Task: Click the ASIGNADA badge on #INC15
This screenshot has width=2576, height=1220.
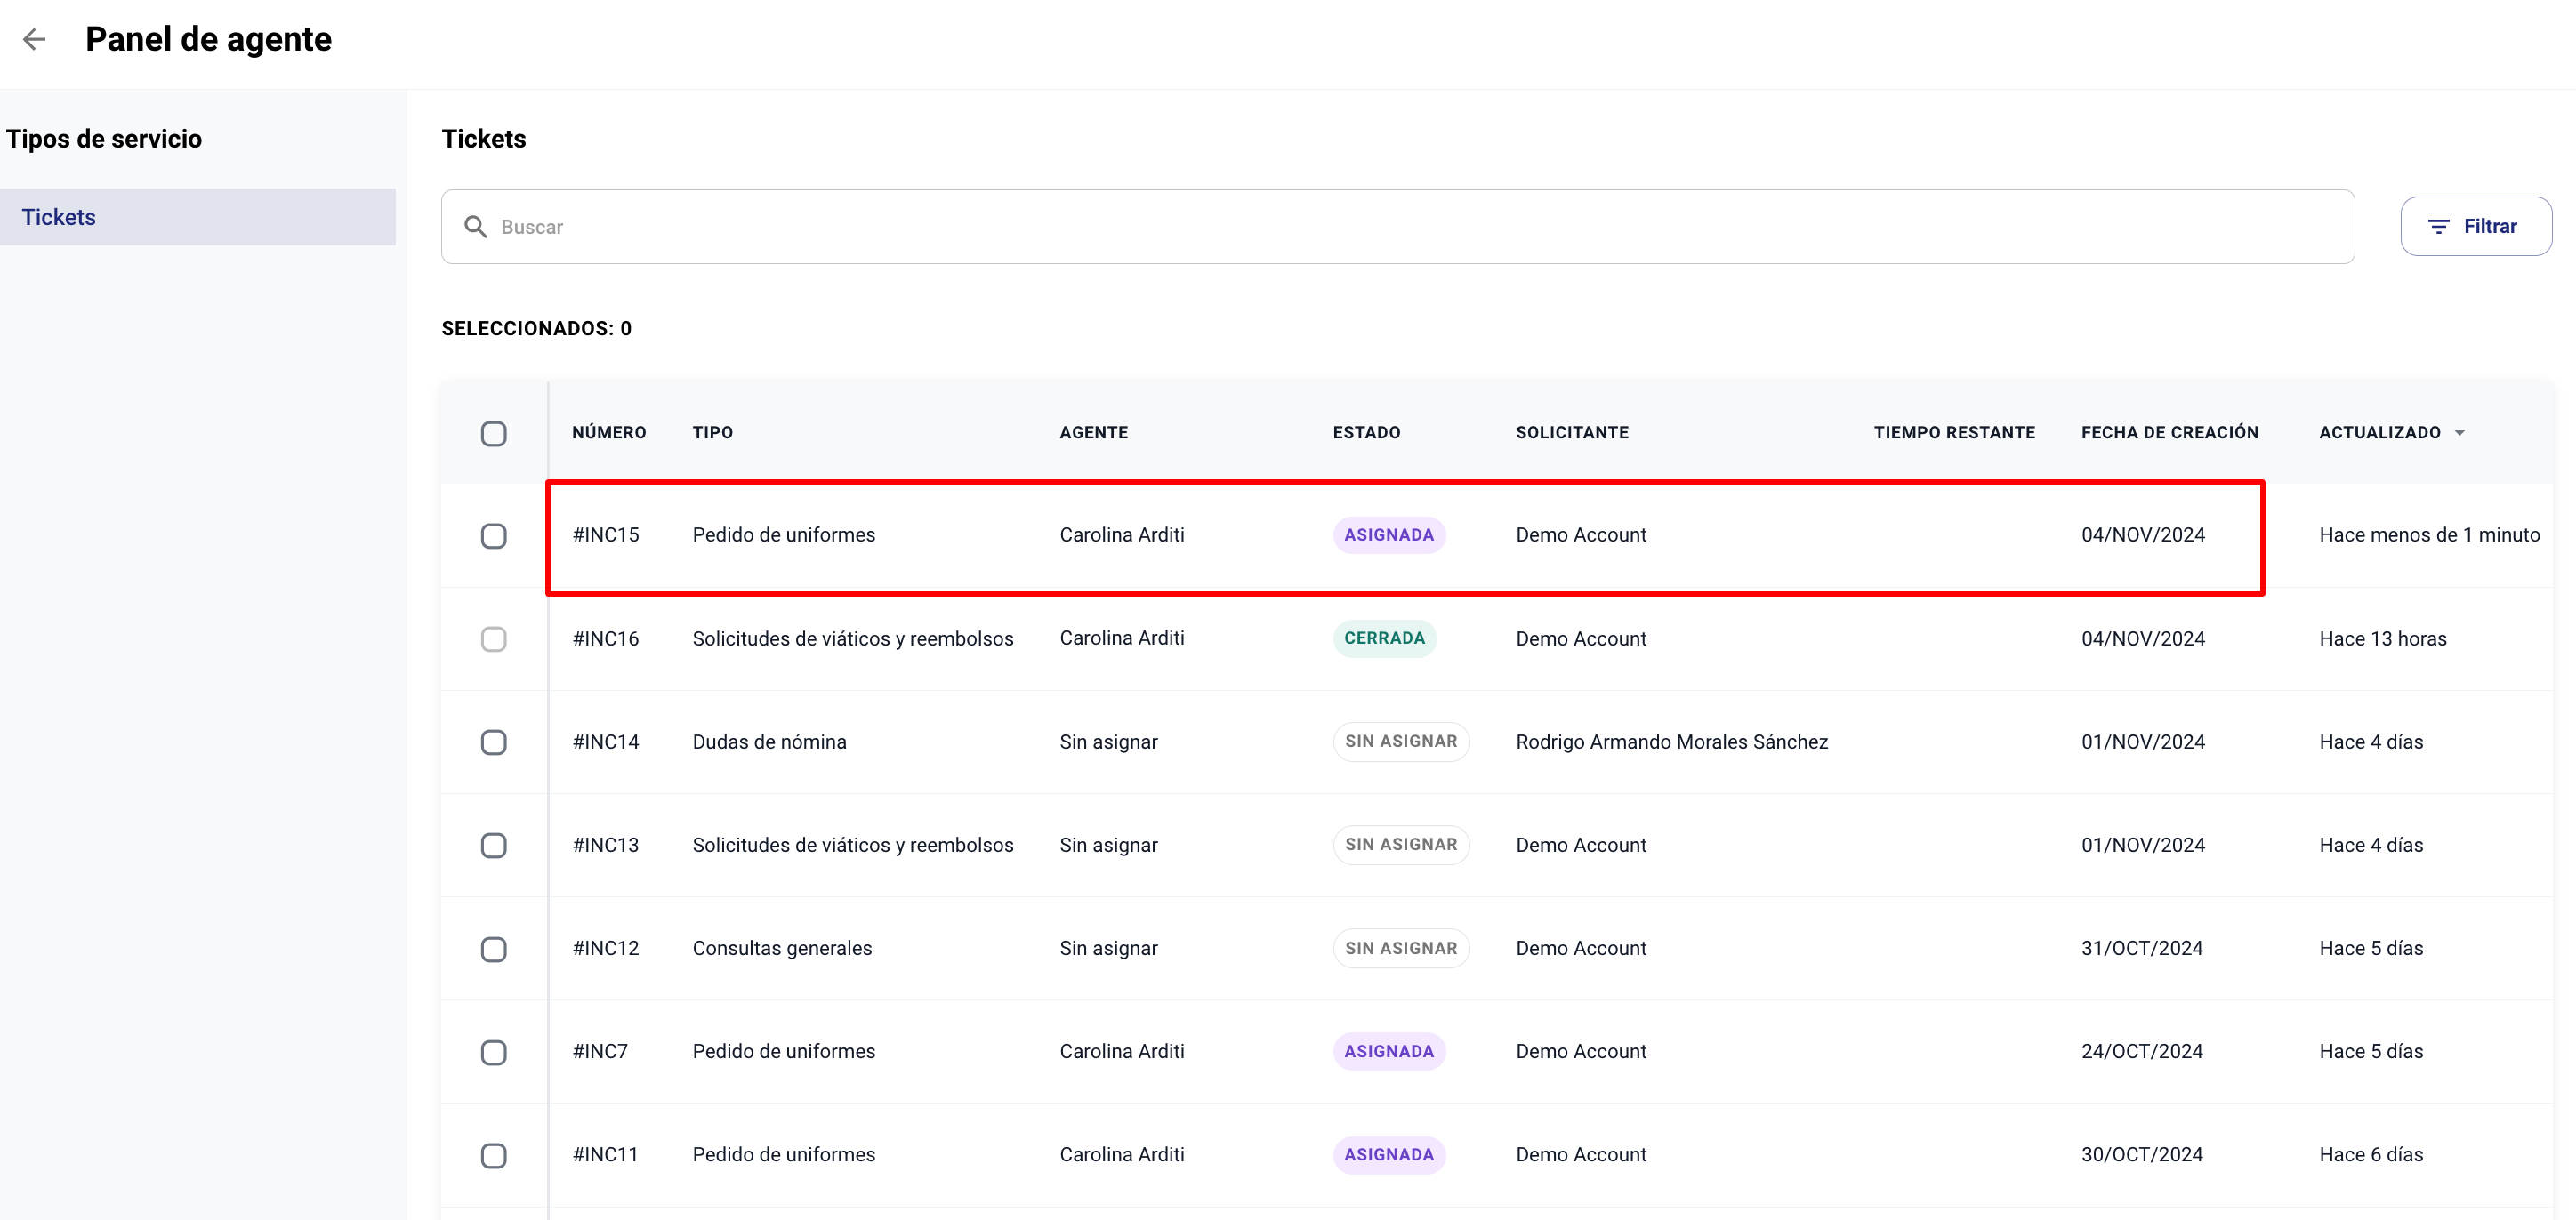Action: click(1388, 535)
